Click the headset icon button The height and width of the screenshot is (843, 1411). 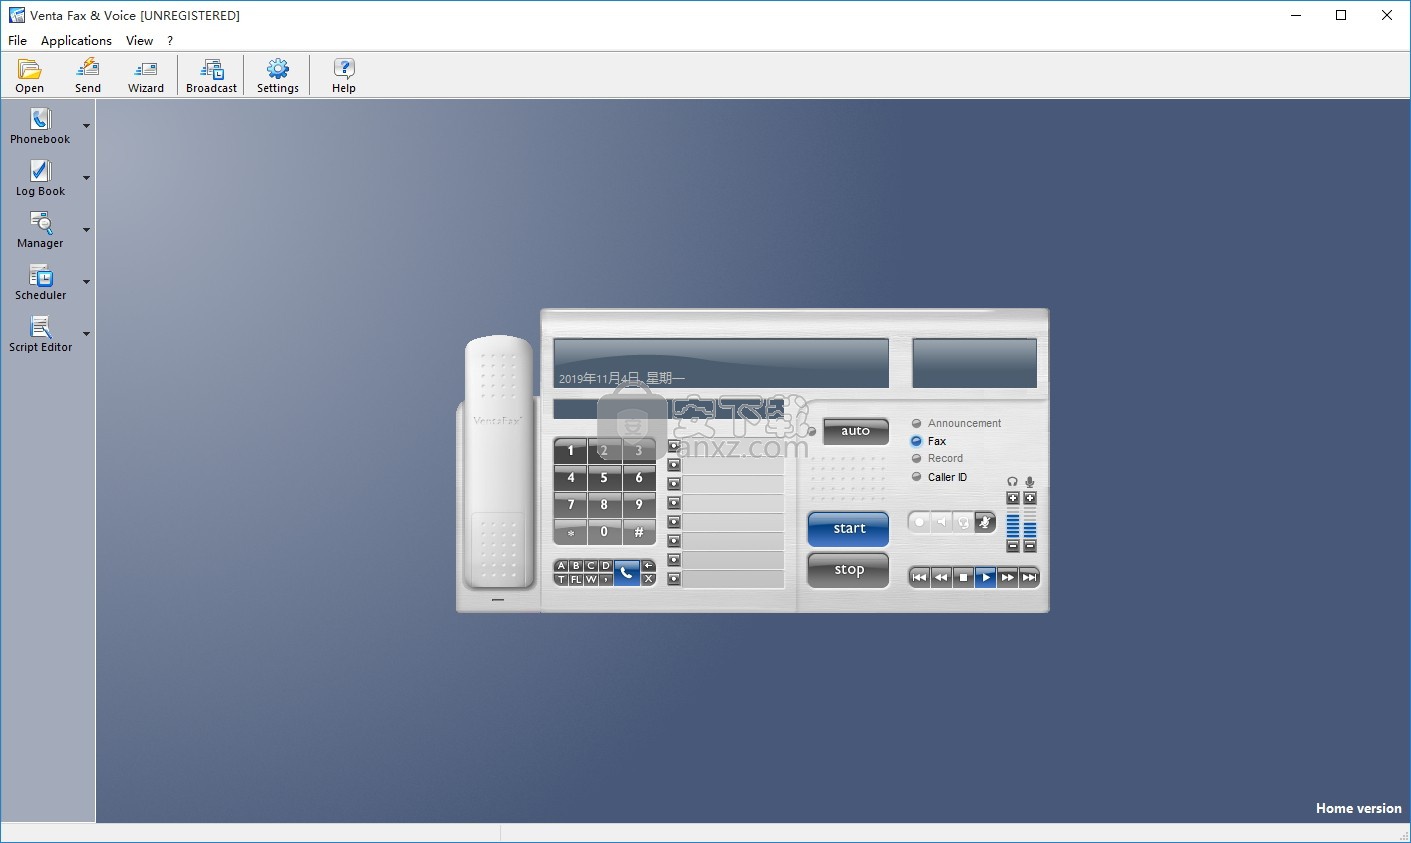(963, 522)
